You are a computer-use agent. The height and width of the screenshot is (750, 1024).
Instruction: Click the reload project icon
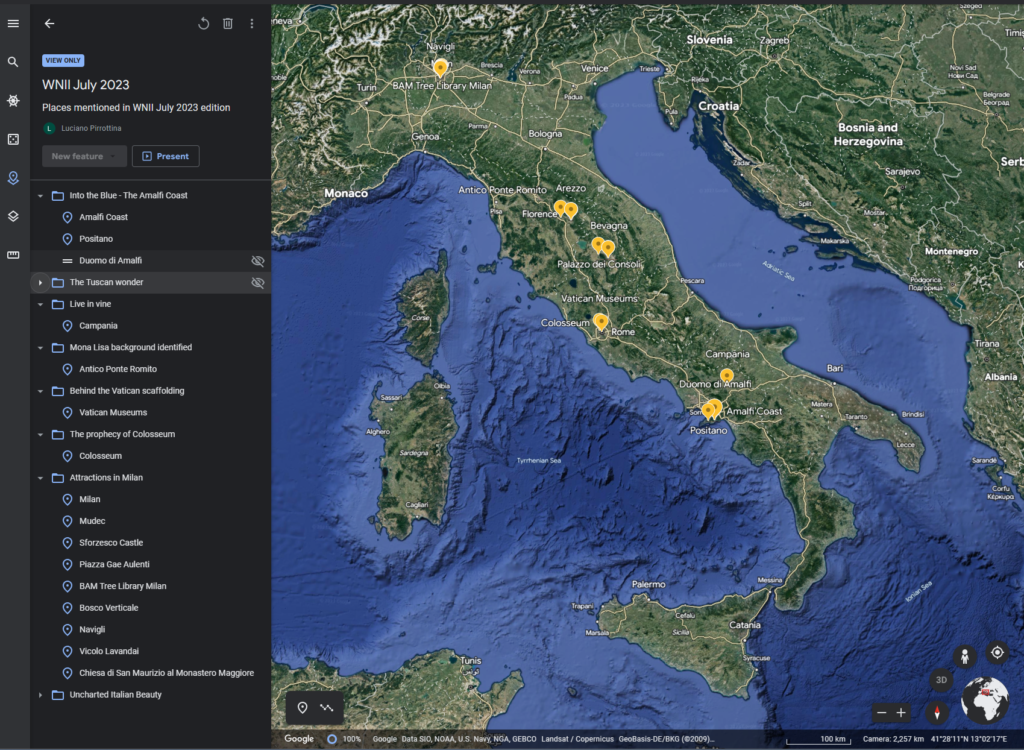coord(204,24)
